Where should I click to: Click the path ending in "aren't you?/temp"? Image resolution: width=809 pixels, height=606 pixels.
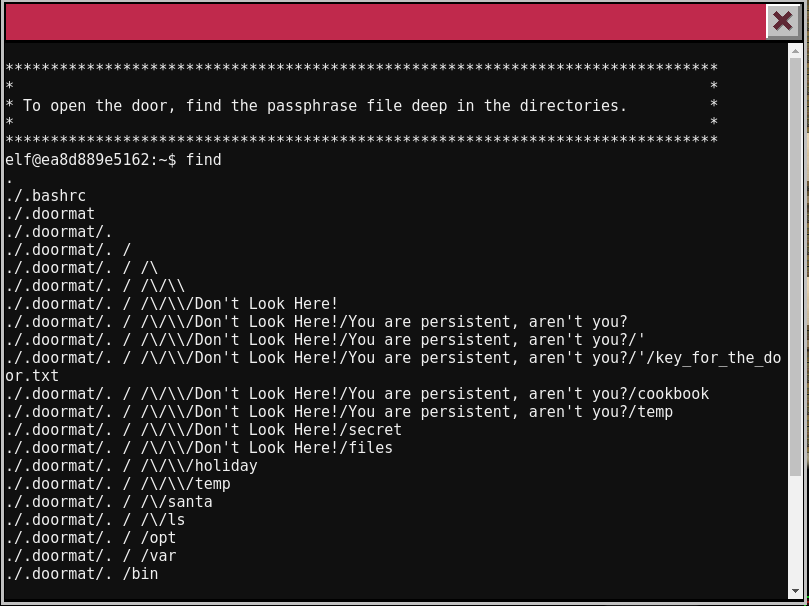click(x=339, y=412)
